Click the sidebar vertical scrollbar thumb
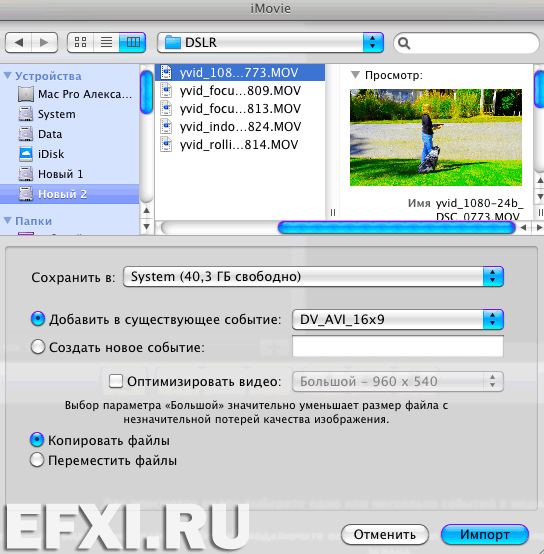The height and width of the screenshot is (554, 544). click(146, 93)
